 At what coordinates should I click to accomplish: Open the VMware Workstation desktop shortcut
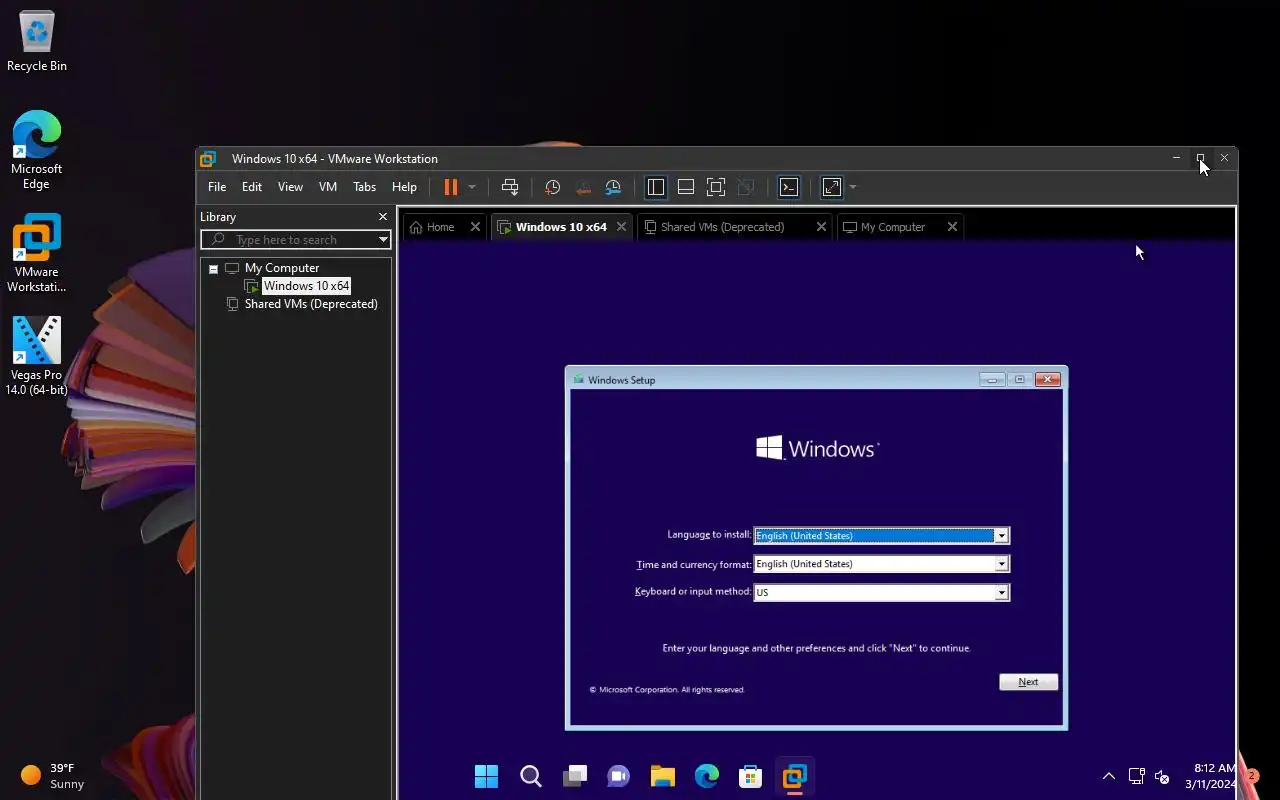click(x=37, y=253)
